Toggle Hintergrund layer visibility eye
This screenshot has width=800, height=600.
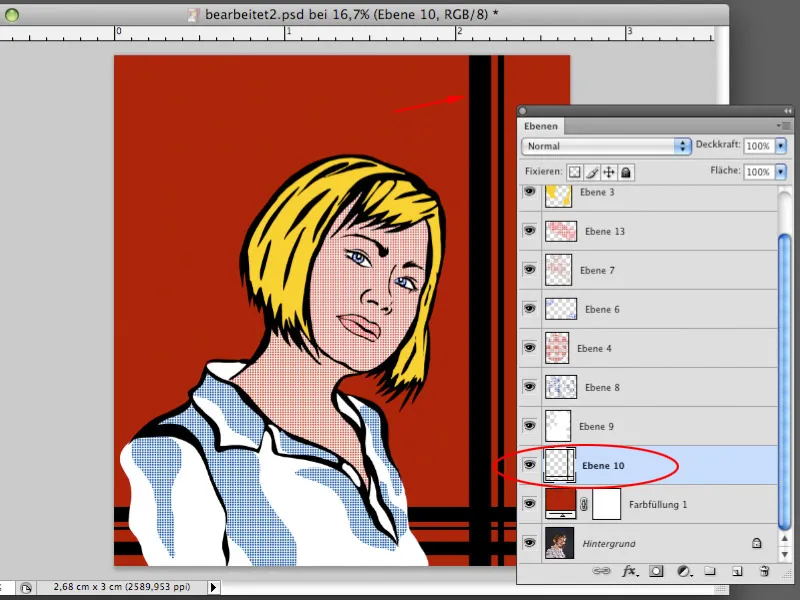[530, 543]
